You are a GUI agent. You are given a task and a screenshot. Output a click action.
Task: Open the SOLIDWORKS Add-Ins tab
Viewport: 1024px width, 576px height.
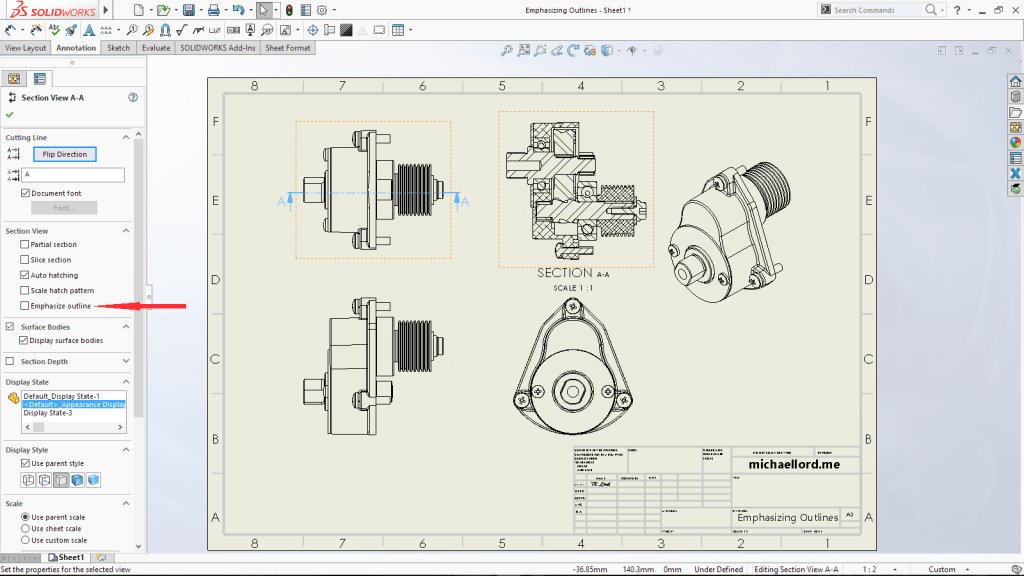click(x=217, y=48)
